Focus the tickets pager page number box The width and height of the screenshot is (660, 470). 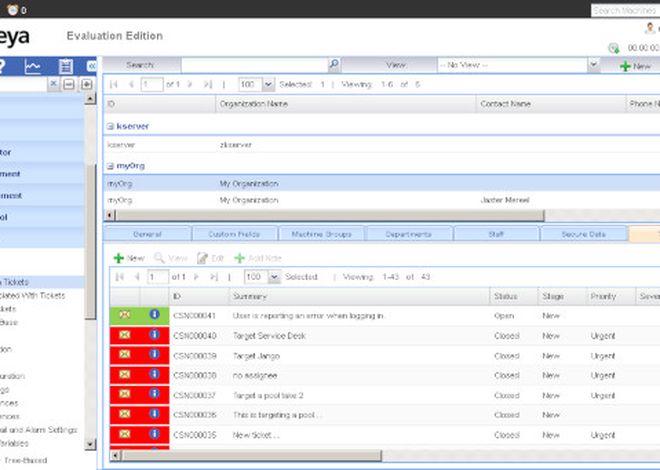tap(157, 277)
